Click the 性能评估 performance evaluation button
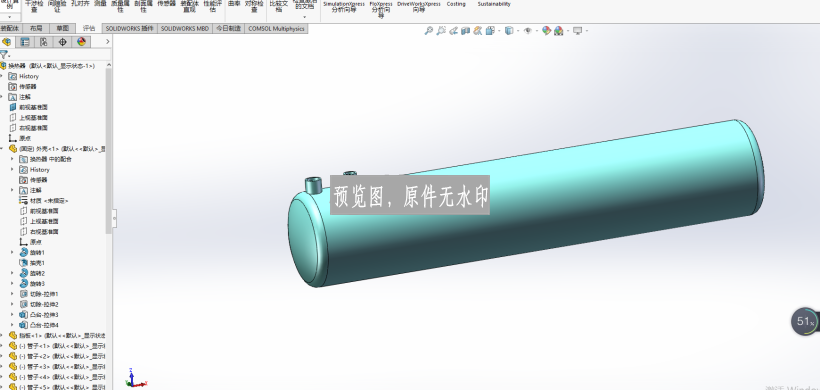 click(213, 6)
